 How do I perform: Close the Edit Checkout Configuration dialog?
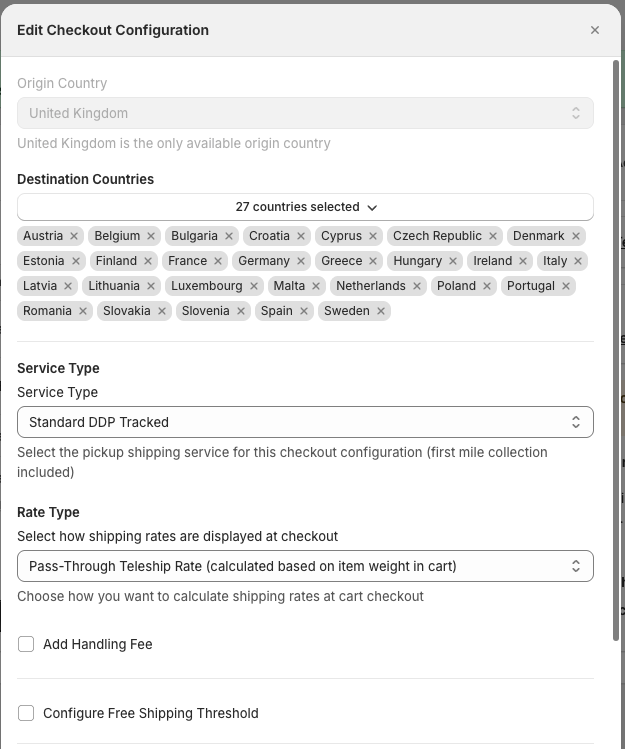point(595,30)
